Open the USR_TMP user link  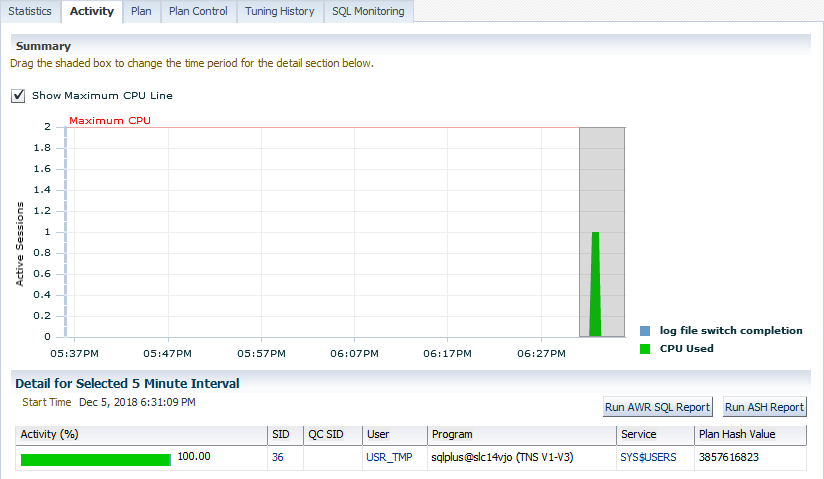[389, 457]
